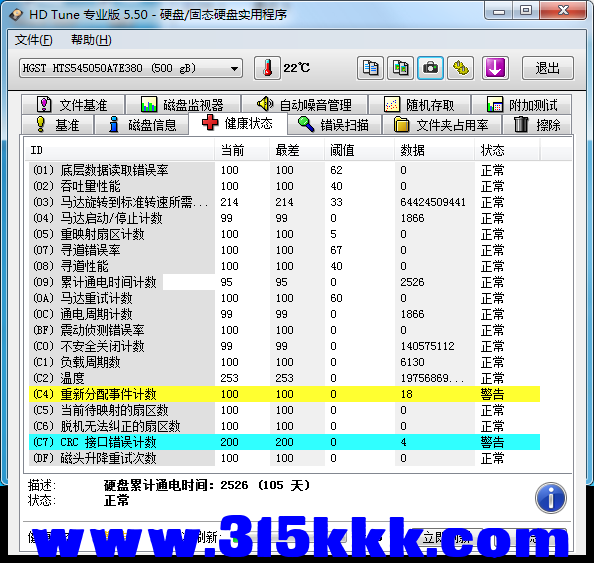Image resolution: width=594 pixels, height=563 pixels.
Task: Open the 随机存取 tab
Action: 419,105
